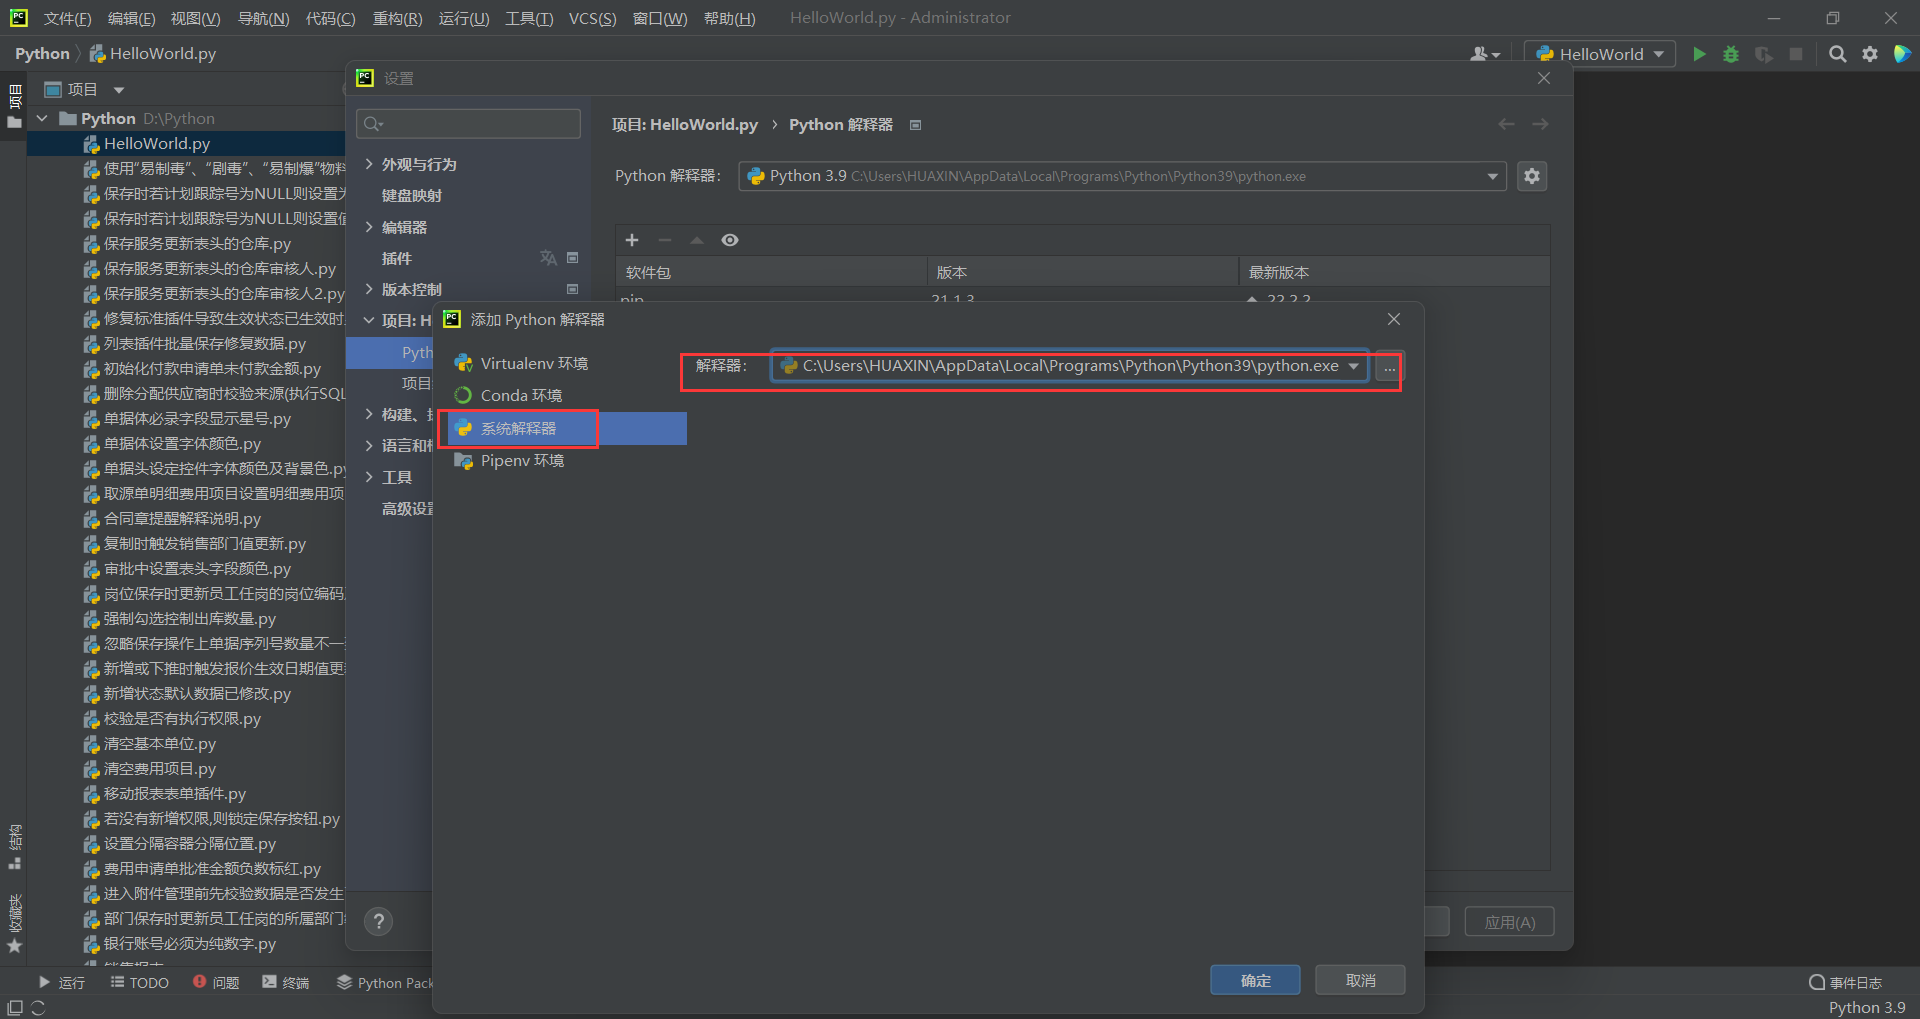Collapse the Python project root folder

point(42,118)
